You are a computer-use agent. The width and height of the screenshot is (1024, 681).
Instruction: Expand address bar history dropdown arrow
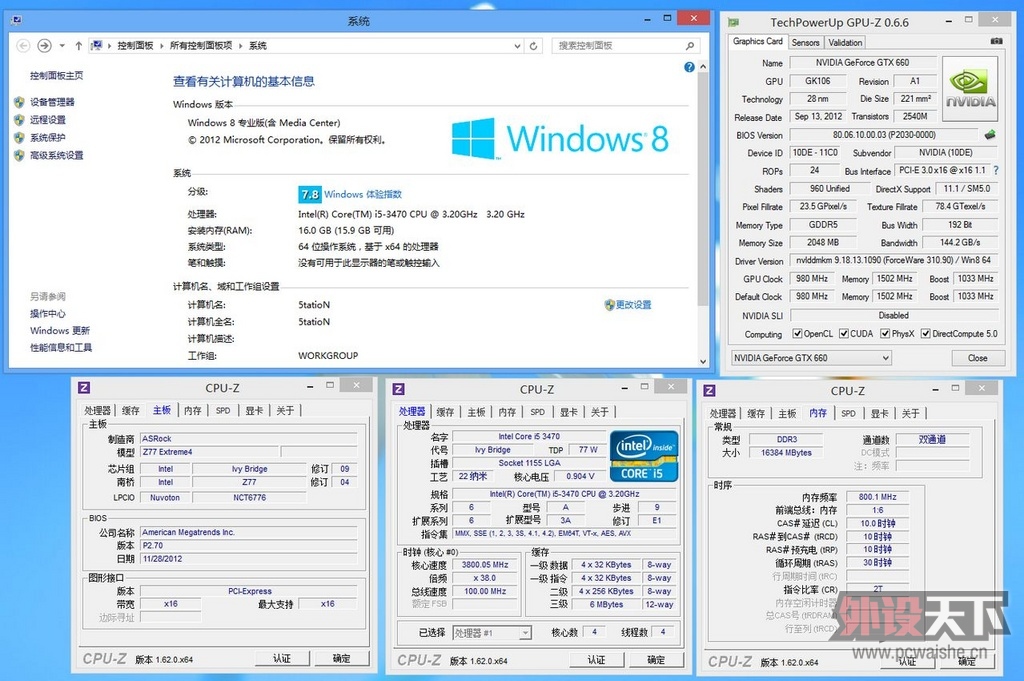pyautogui.click(x=517, y=46)
